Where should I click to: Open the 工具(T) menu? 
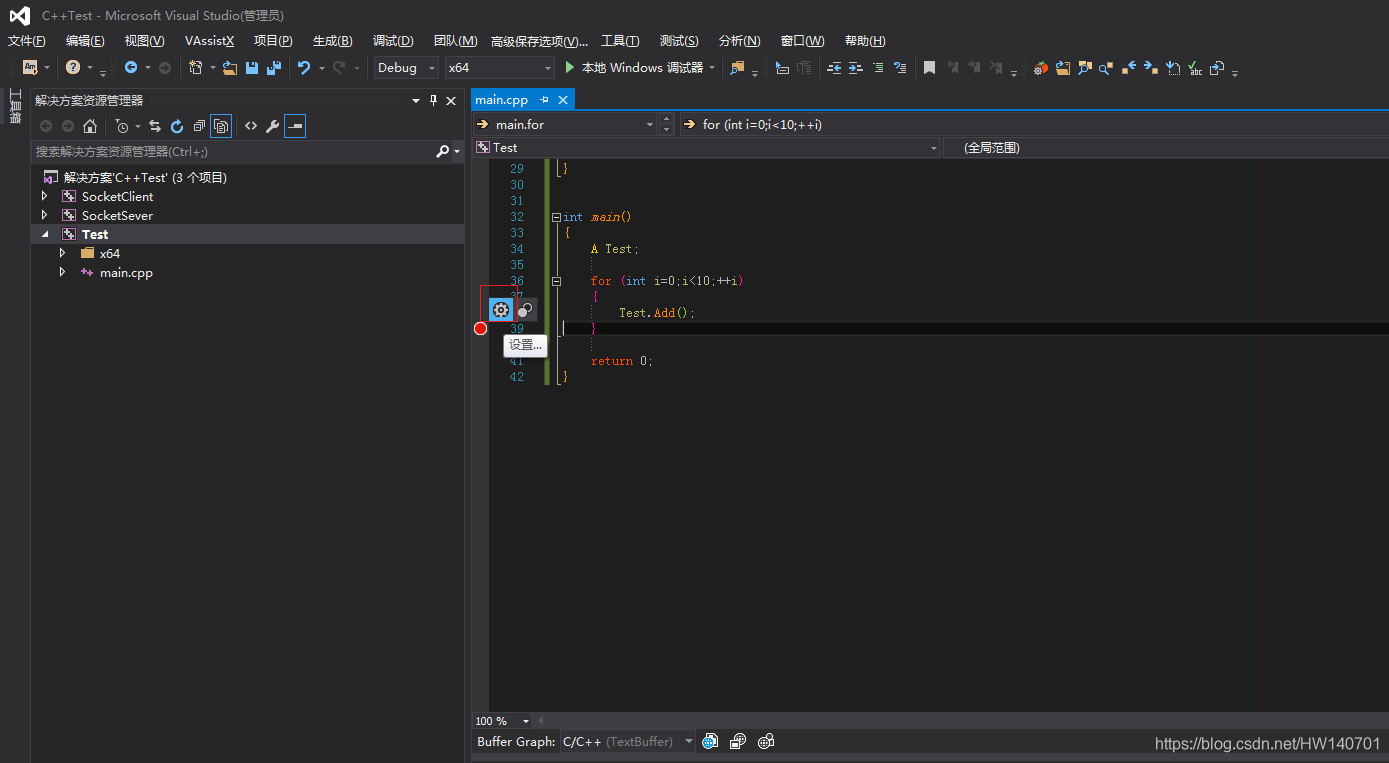click(620, 41)
